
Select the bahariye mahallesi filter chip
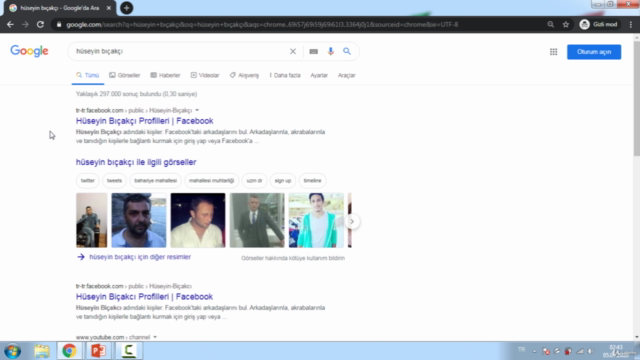[156, 180]
